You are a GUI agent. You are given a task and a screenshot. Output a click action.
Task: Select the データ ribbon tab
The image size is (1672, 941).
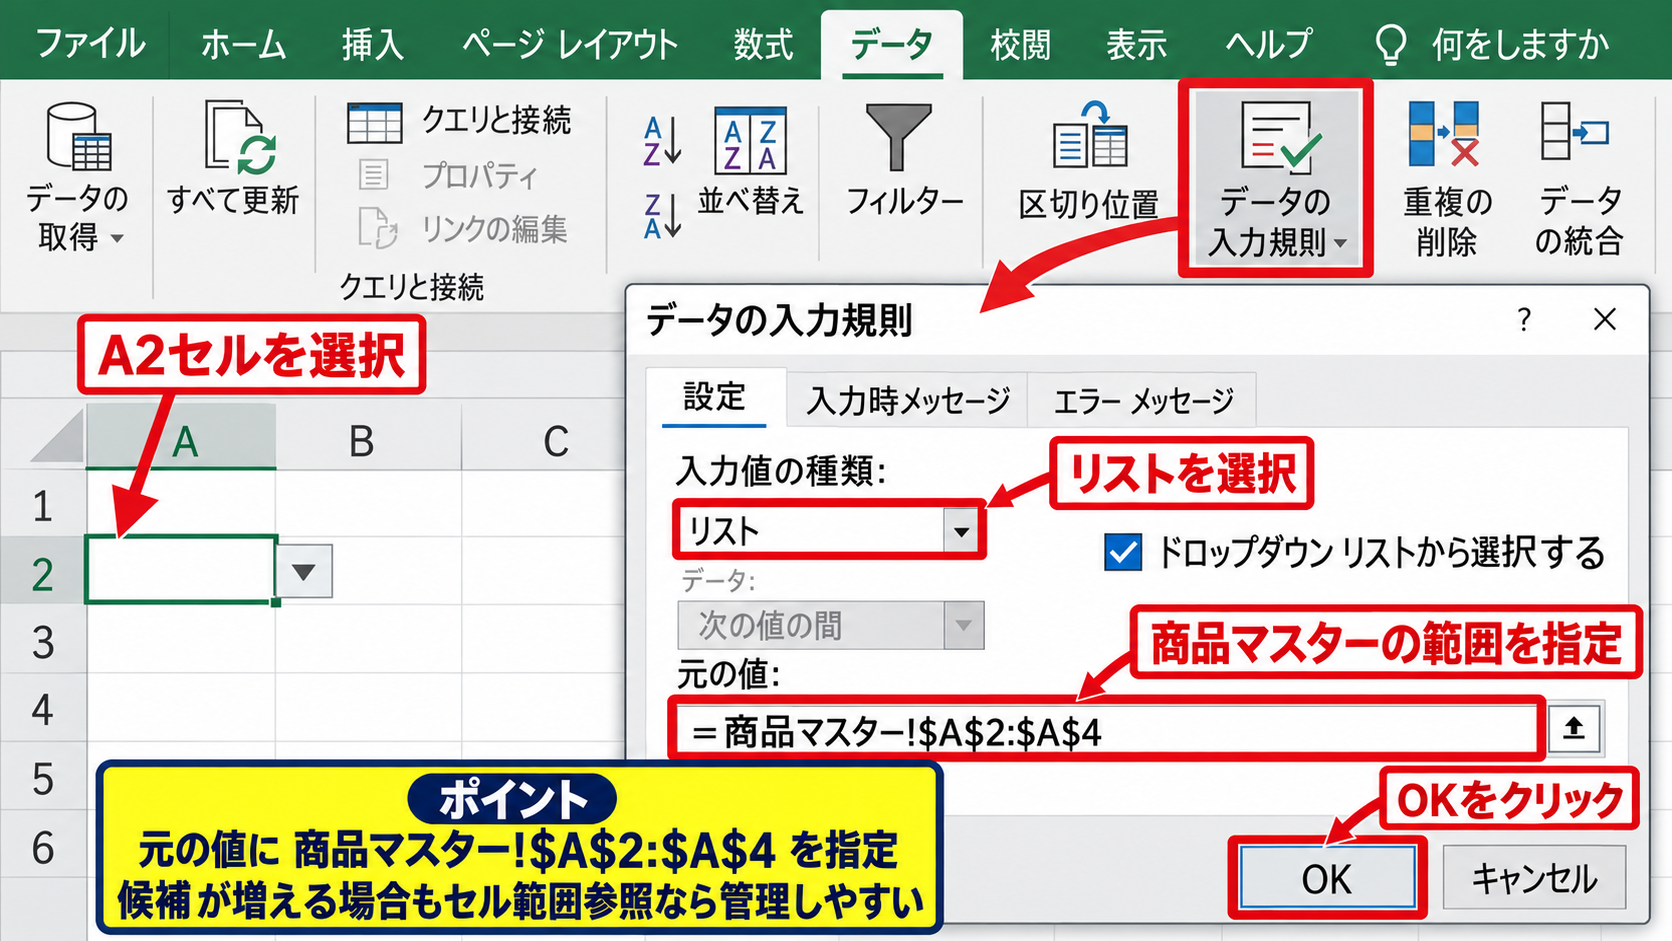click(892, 44)
